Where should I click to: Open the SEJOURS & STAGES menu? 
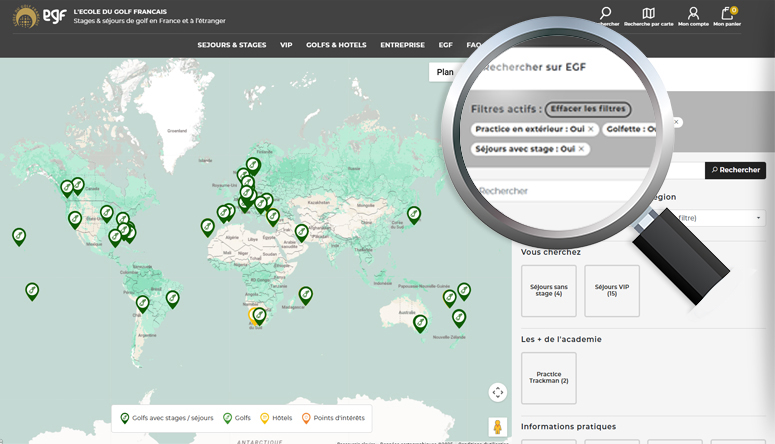232,45
